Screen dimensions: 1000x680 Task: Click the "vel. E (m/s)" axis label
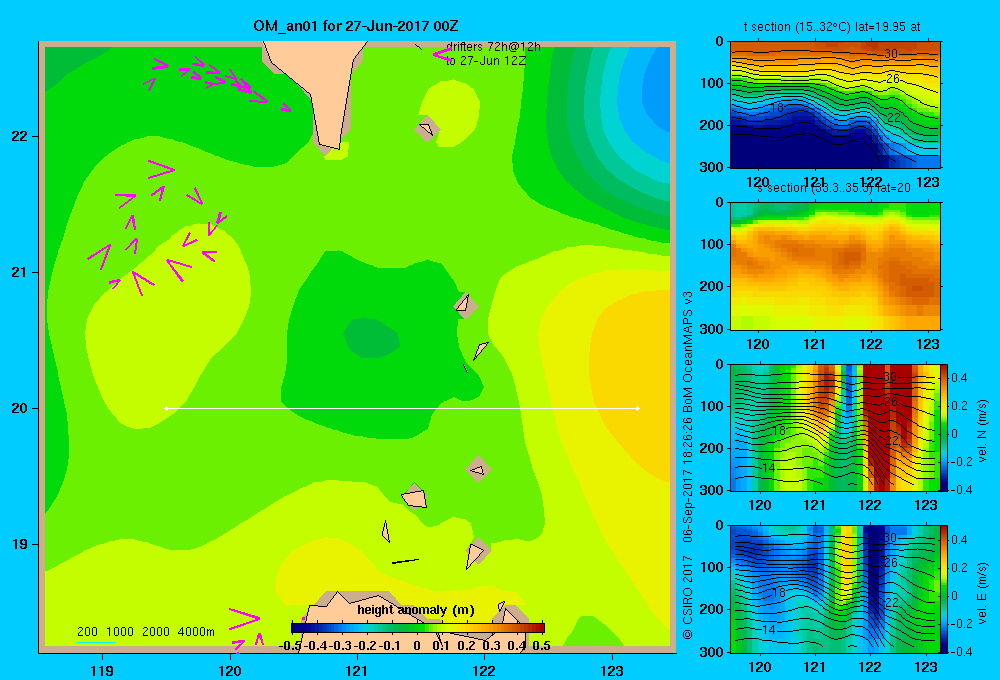click(982, 593)
